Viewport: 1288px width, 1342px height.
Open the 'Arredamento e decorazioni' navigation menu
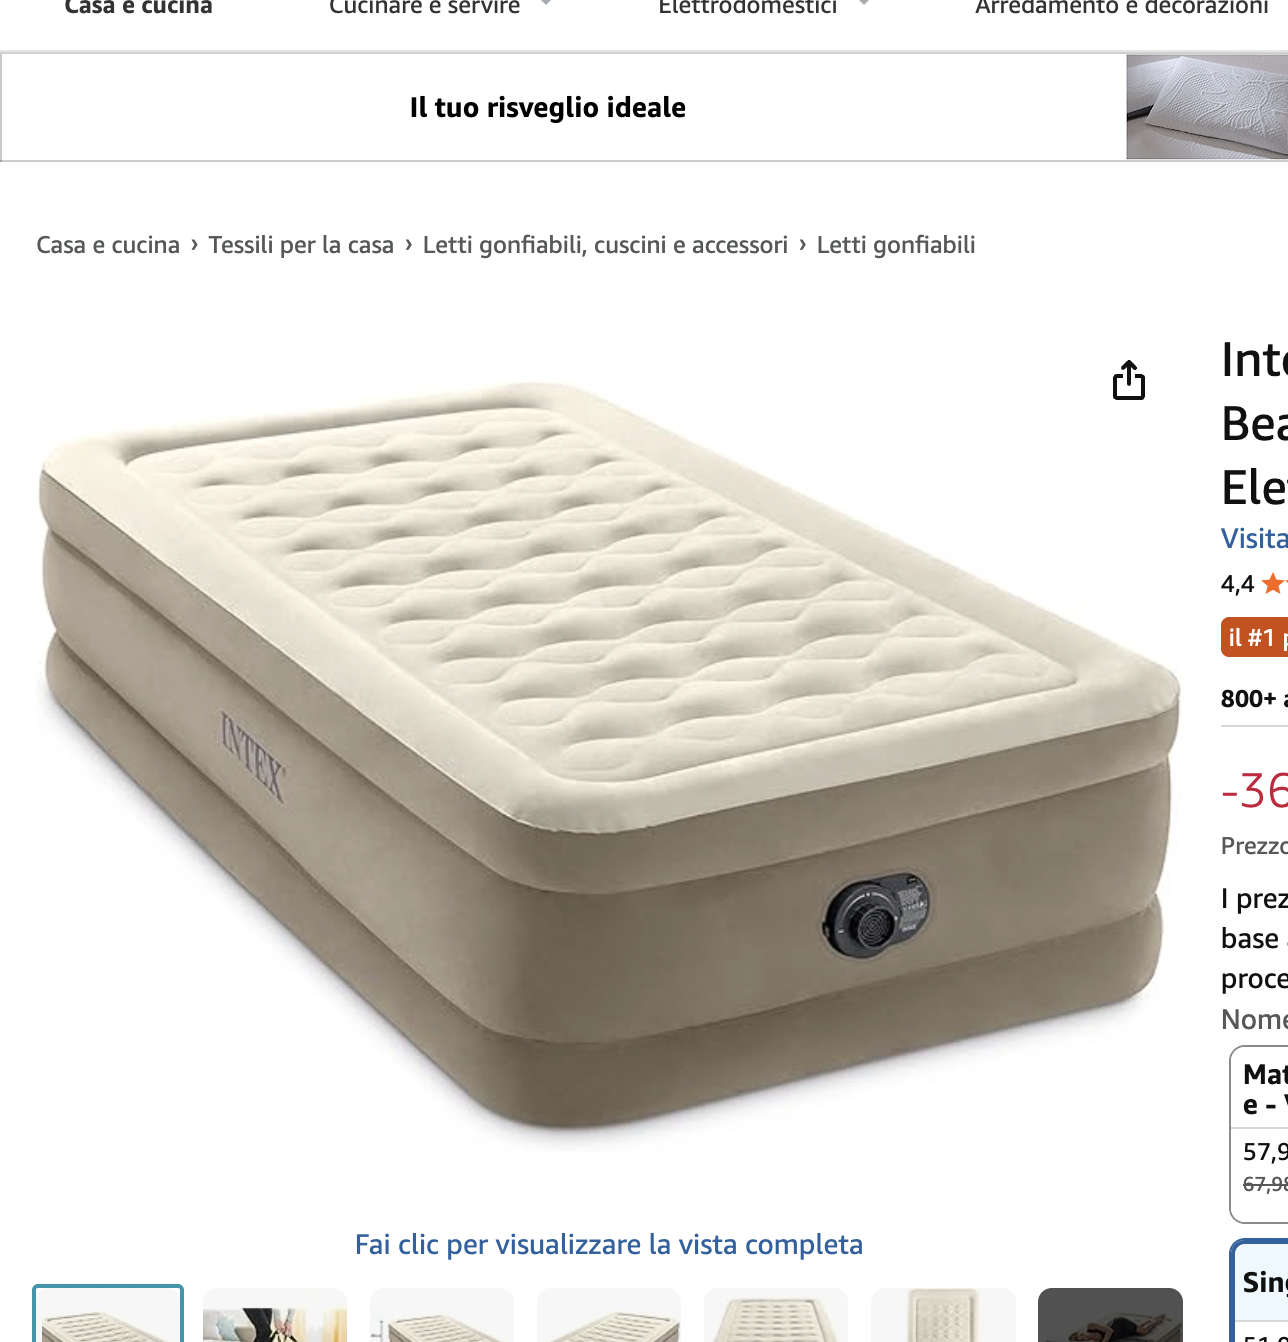pyautogui.click(x=1122, y=7)
